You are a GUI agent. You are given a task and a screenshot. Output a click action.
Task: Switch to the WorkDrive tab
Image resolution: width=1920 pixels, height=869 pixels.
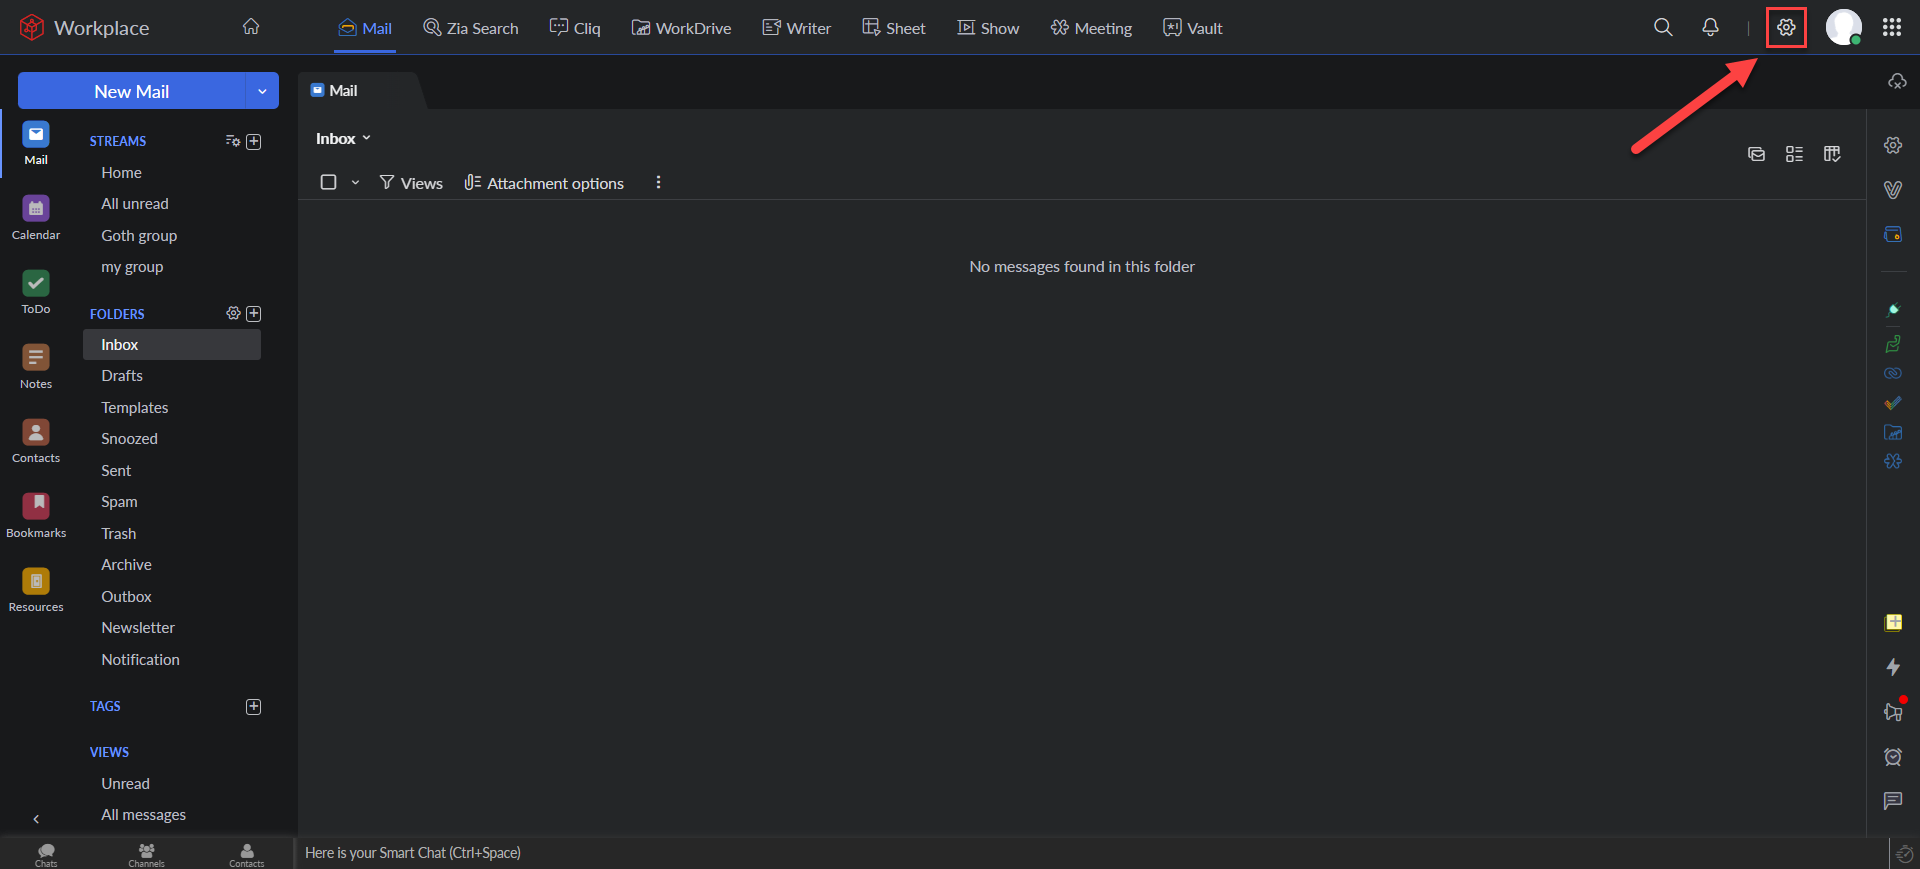pyautogui.click(x=681, y=28)
